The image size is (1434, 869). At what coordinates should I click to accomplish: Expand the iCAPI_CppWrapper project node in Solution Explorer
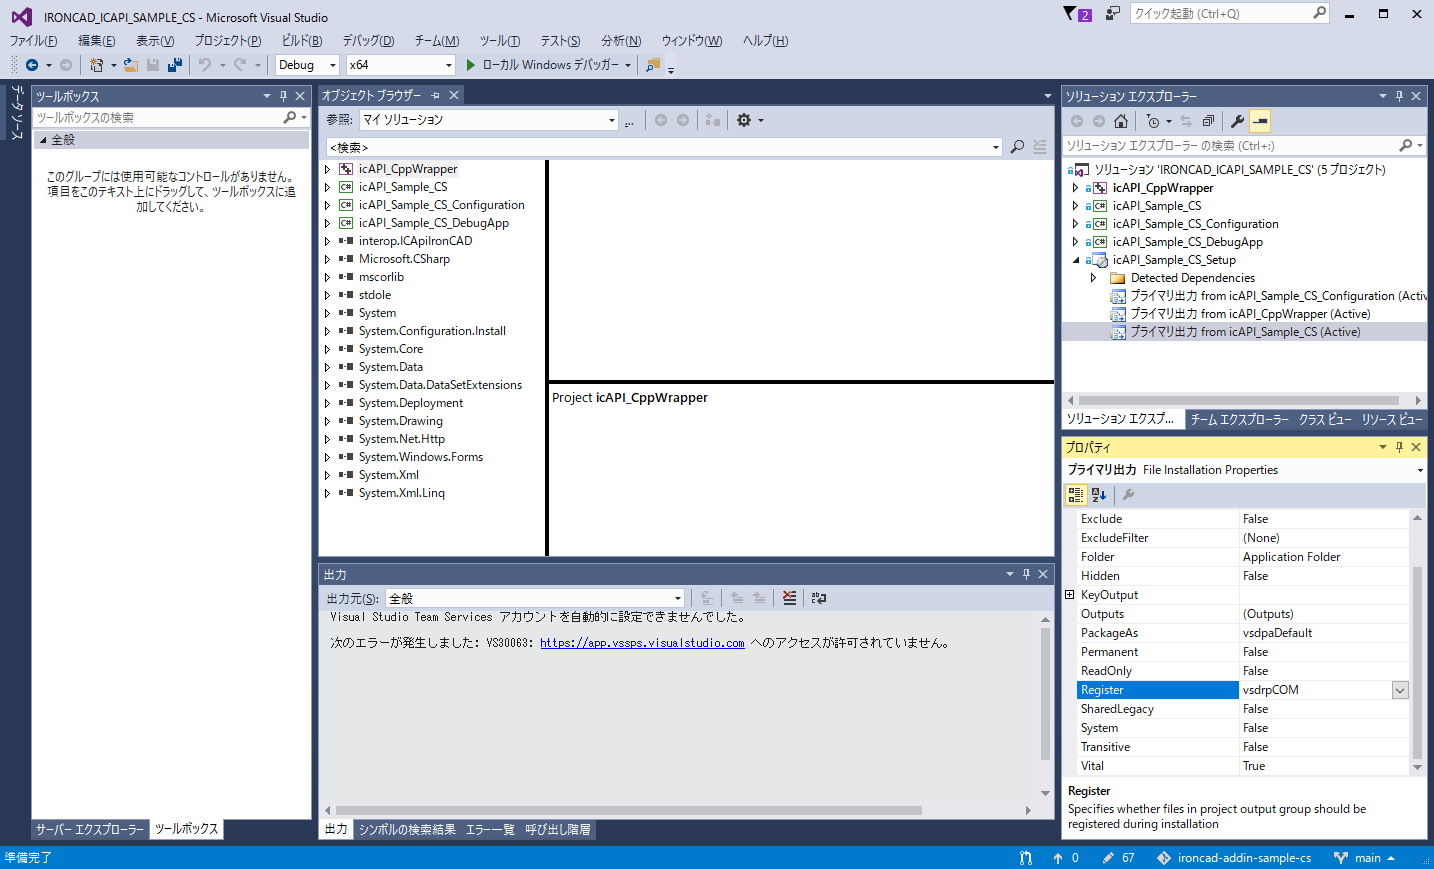pyautogui.click(x=1075, y=188)
